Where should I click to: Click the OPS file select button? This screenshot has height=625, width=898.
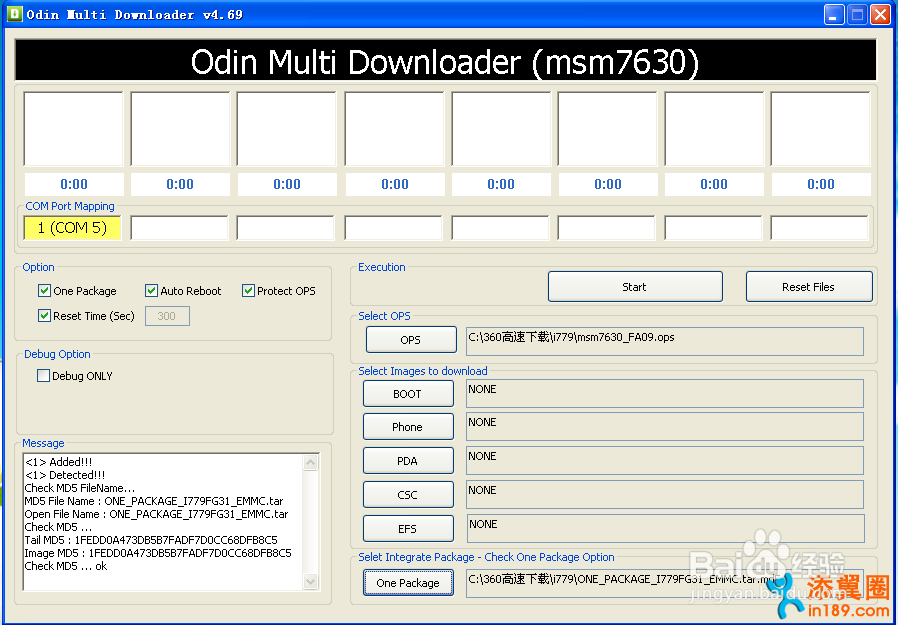pyautogui.click(x=411, y=340)
